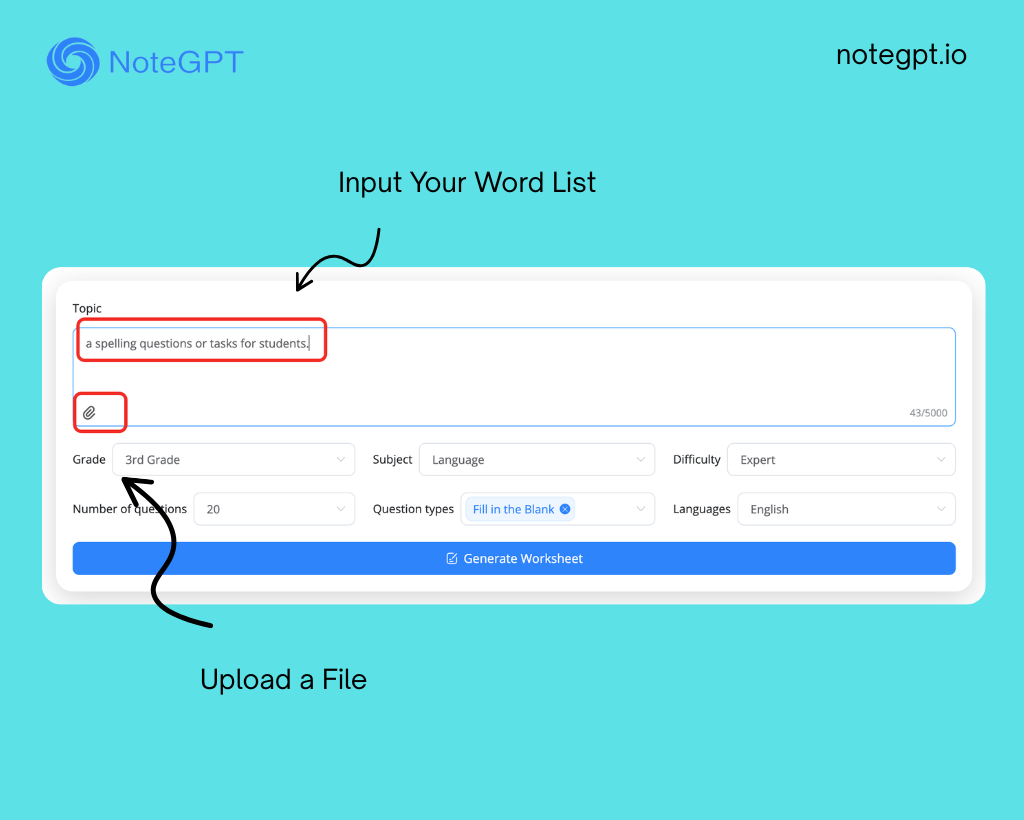
Task: Click the Languages label
Action: (701, 509)
